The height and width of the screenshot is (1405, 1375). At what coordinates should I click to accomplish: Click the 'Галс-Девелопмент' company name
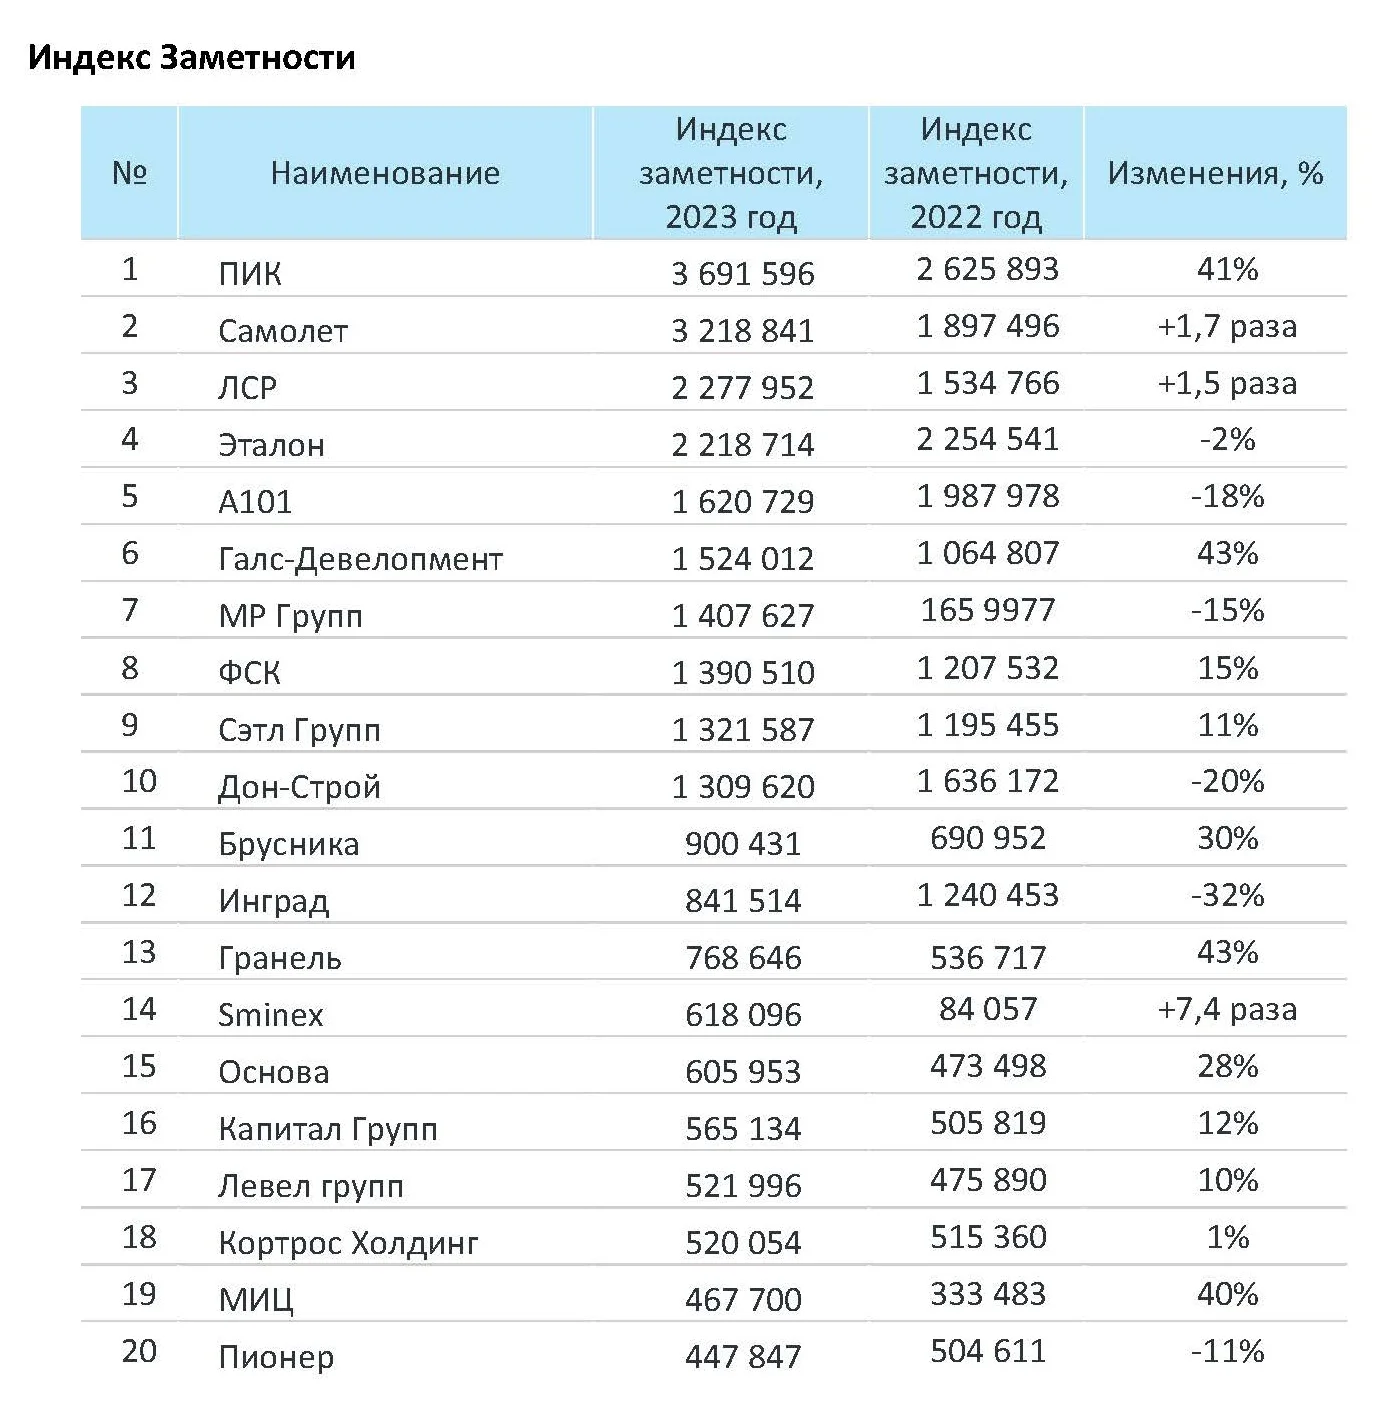(360, 558)
